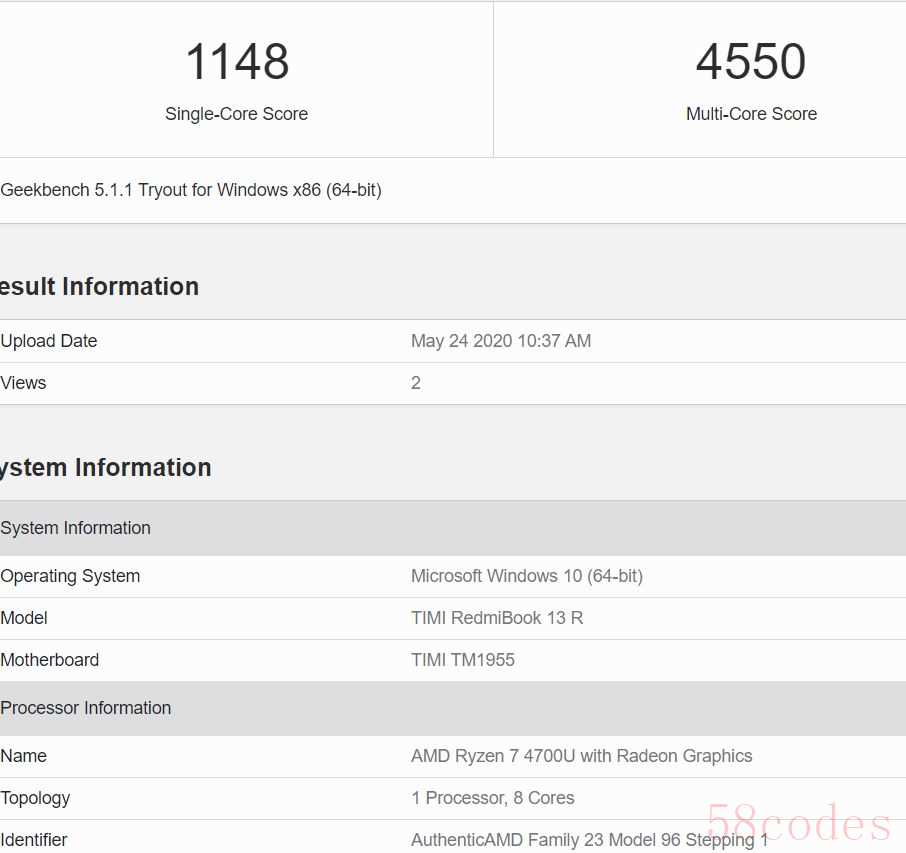The width and height of the screenshot is (906, 853).
Task: Click the "Single-Core Score" label
Action: pyautogui.click(x=236, y=114)
